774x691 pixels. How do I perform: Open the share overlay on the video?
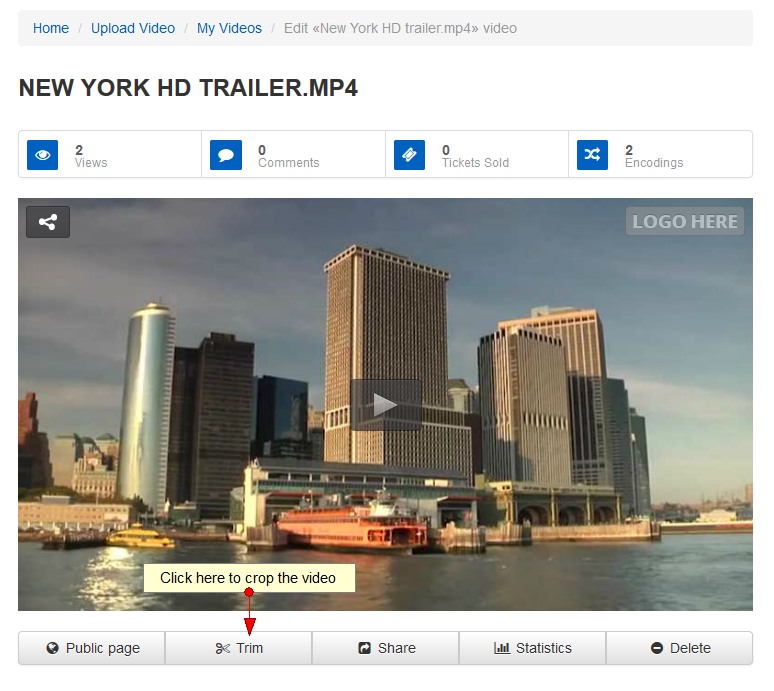[48, 222]
